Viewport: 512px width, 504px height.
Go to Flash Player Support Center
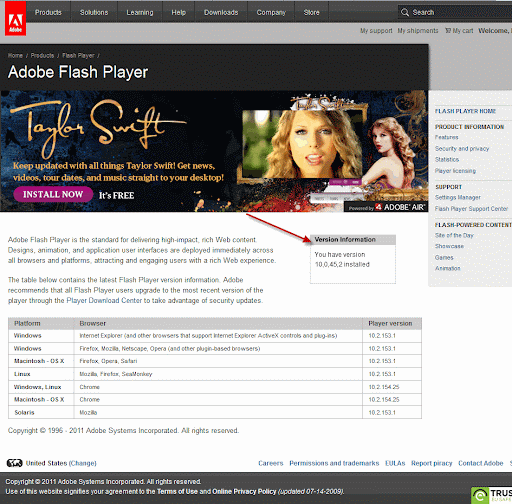coord(471,209)
